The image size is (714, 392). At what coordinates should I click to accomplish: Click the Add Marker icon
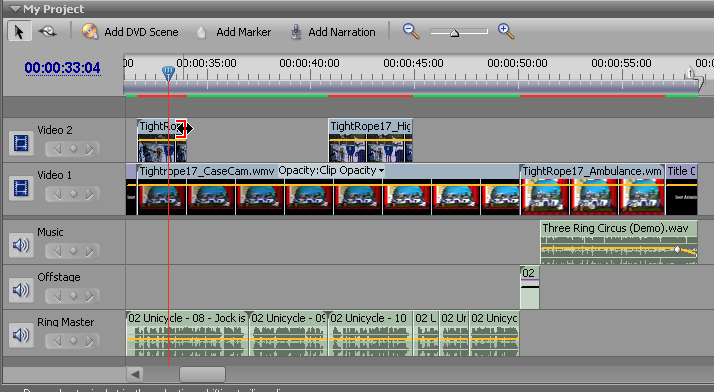coord(201,32)
